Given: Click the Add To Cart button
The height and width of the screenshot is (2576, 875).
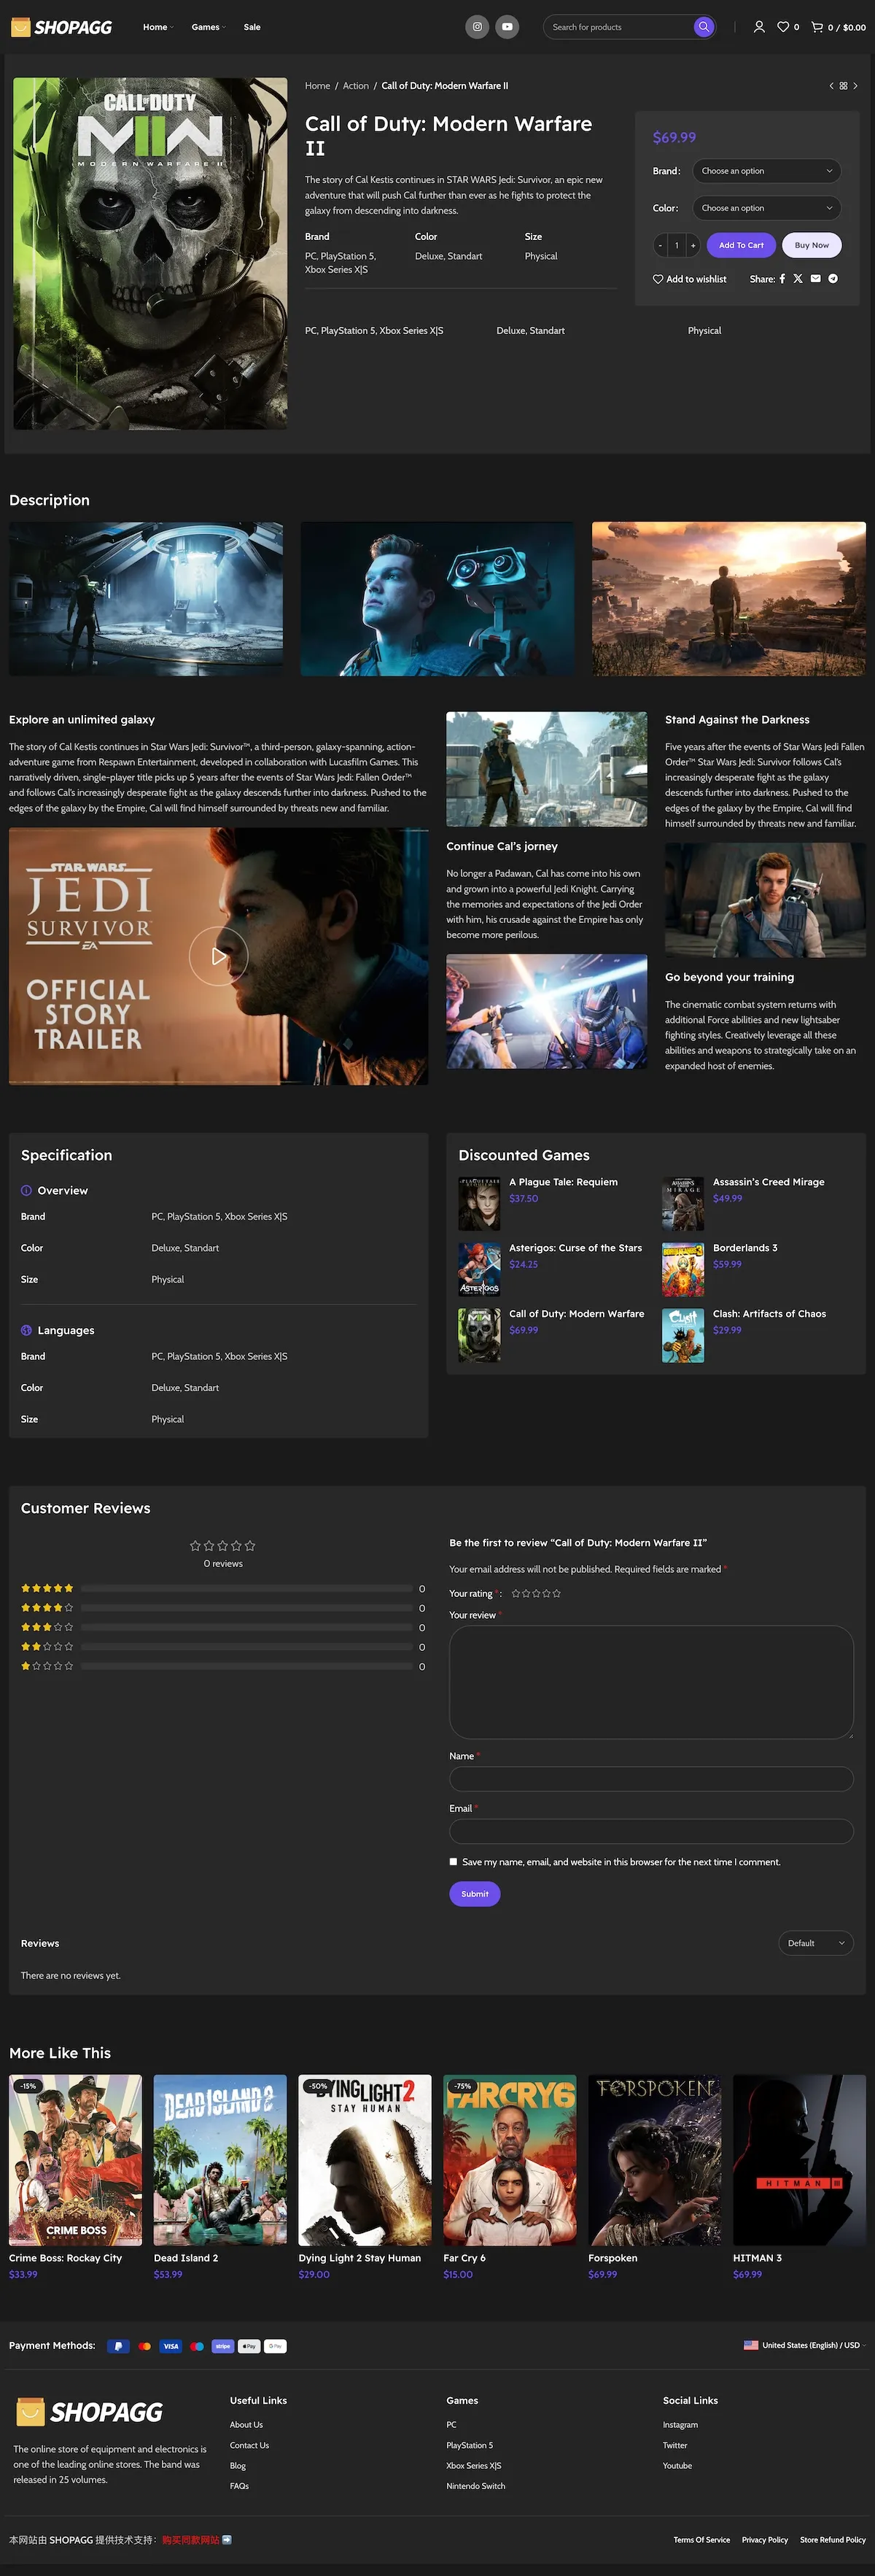Looking at the screenshot, I should (x=741, y=245).
